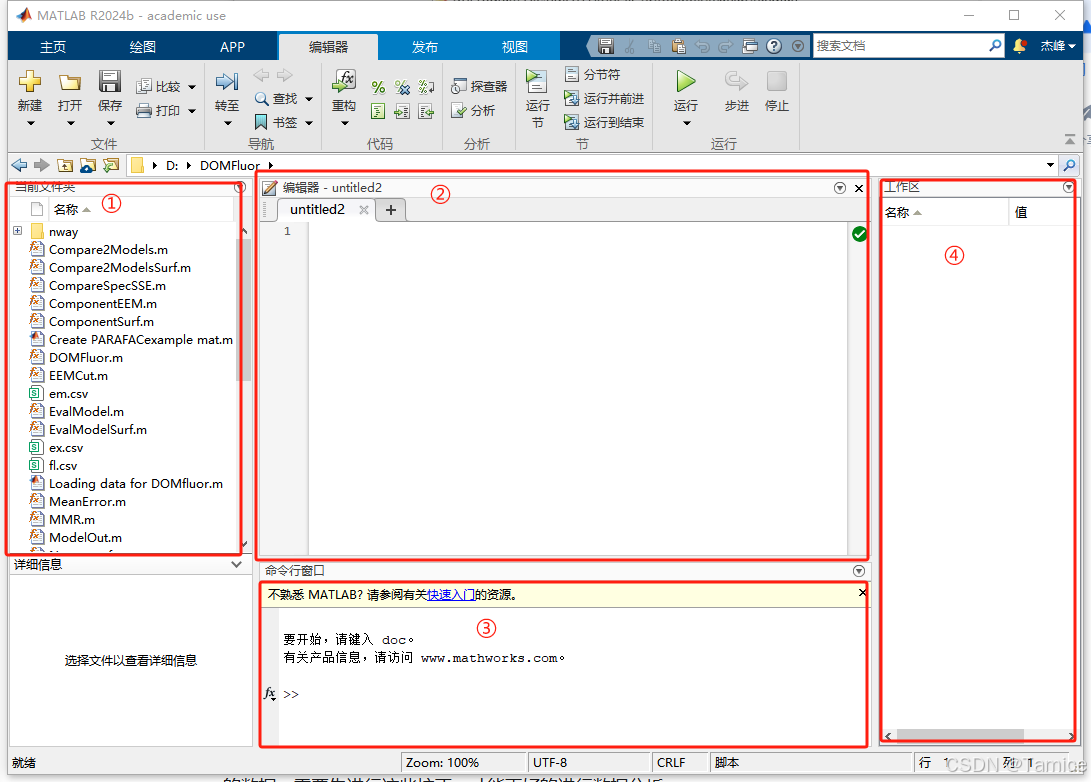The width and height of the screenshot is (1091, 782).
Task: Click the increase indent icon
Action: click(402, 111)
